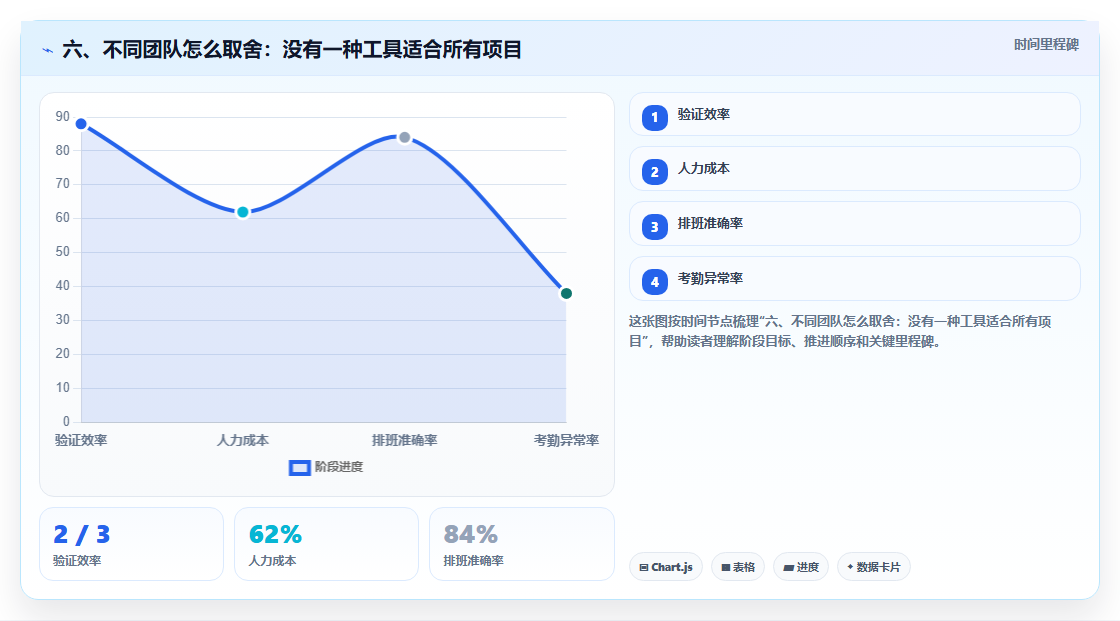Open the 2 / 3 验证效率 card

[x=131, y=544]
